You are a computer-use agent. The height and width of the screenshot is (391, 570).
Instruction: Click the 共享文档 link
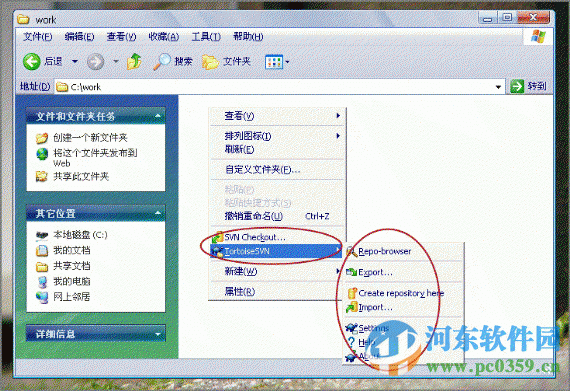pos(72,266)
